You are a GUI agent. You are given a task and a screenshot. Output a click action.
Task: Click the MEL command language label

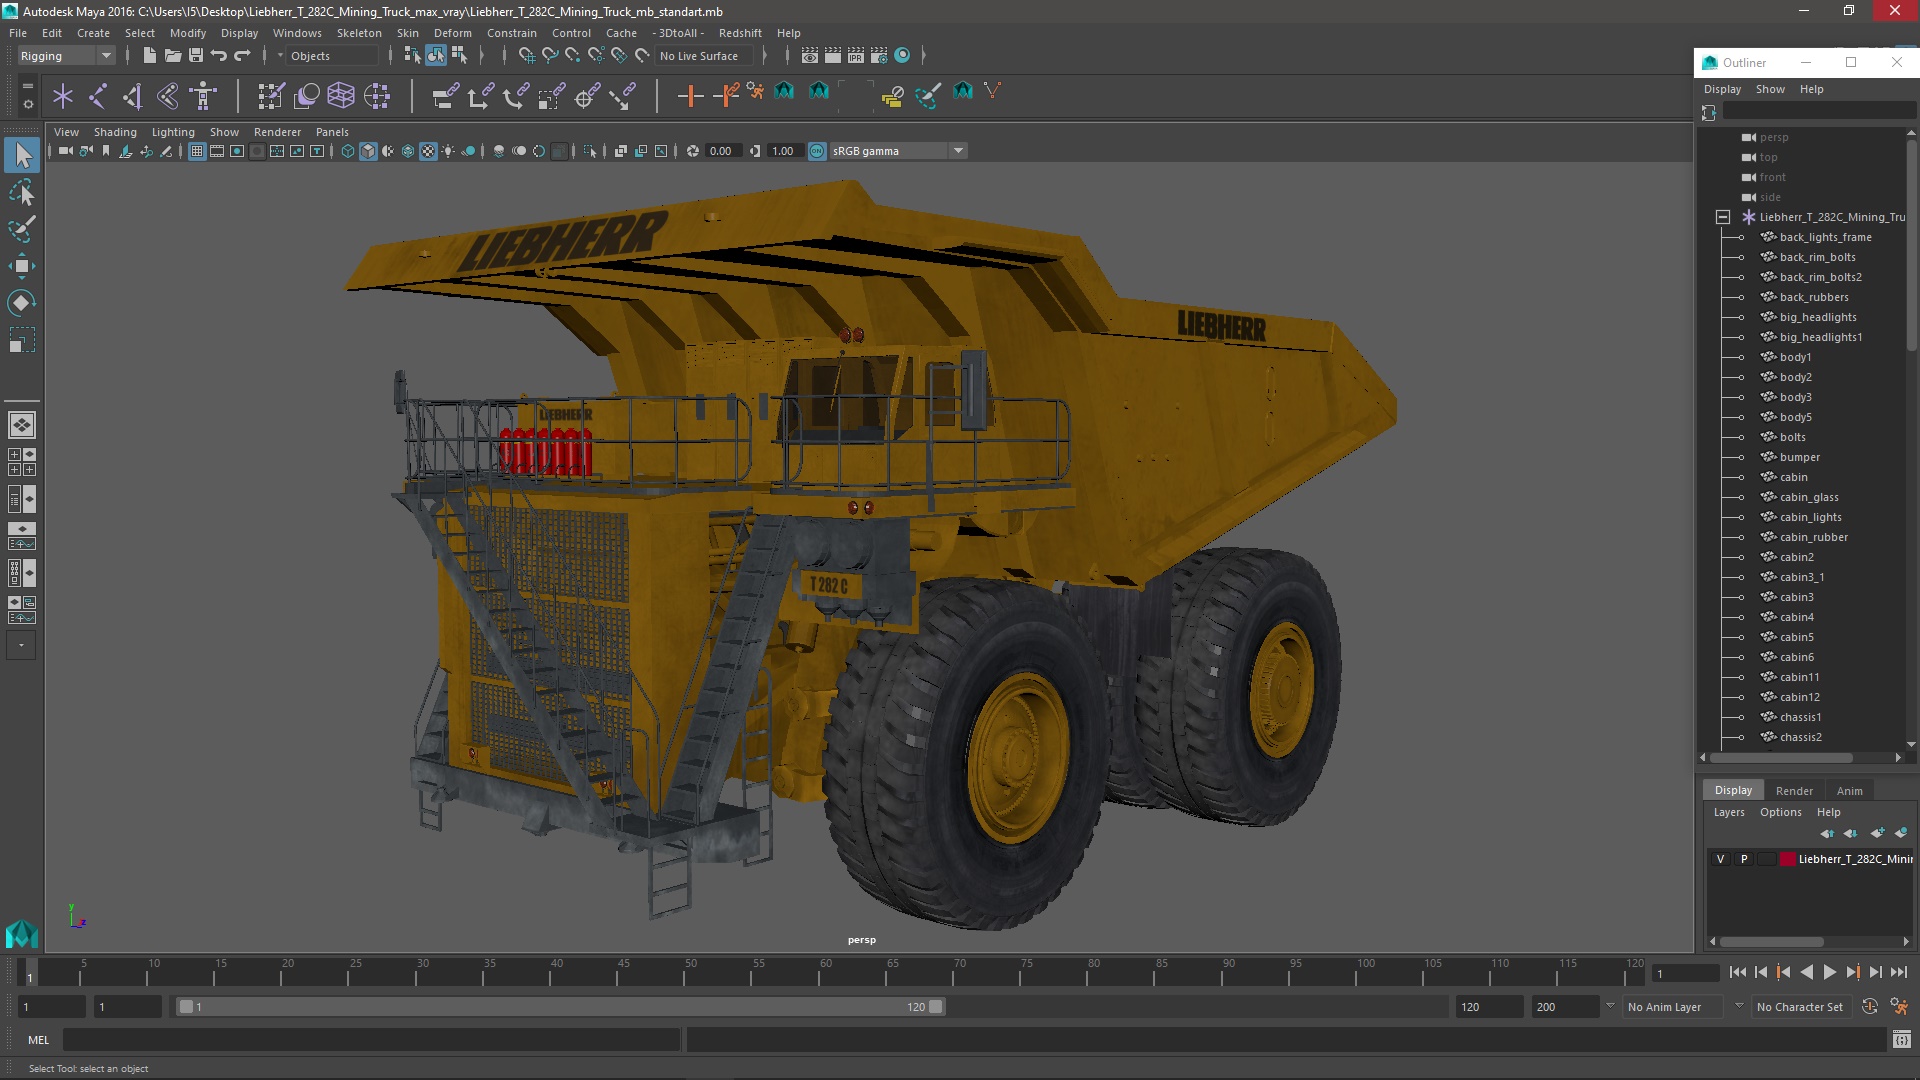pyautogui.click(x=38, y=1040)
